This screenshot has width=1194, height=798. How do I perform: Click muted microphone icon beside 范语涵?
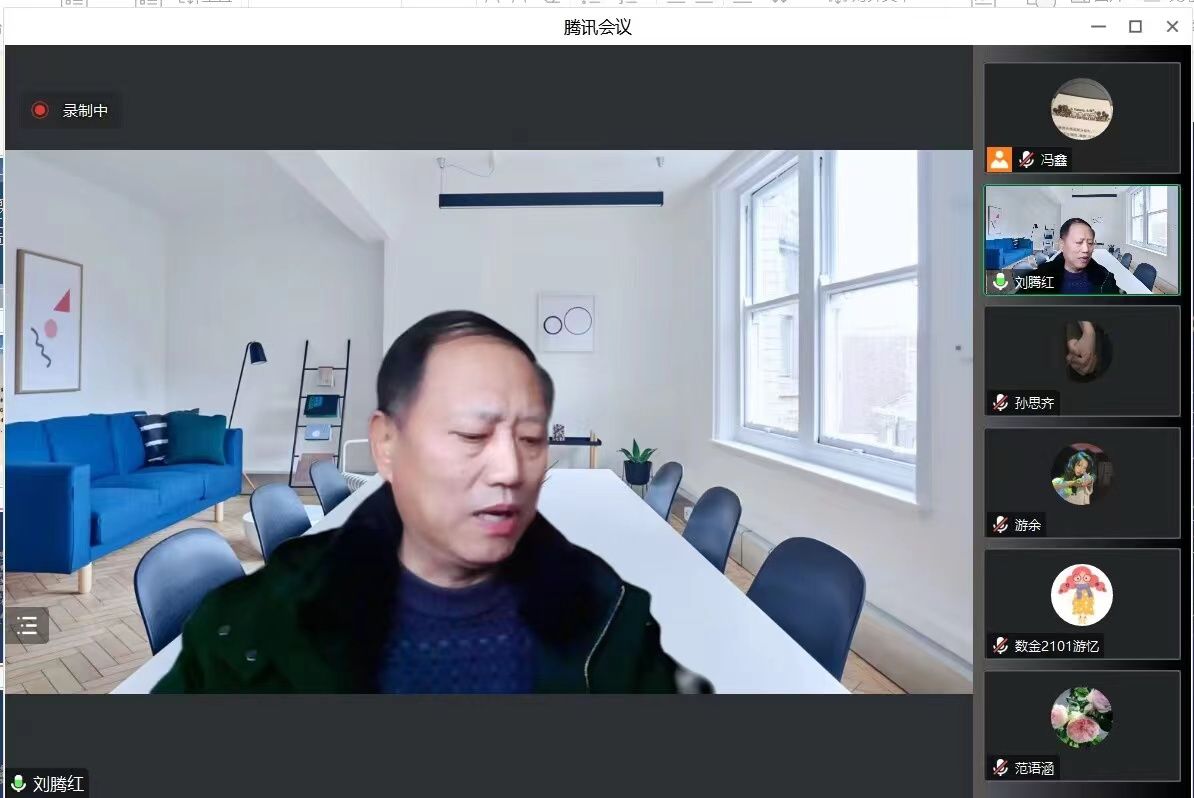click(x=1000, y=768)
